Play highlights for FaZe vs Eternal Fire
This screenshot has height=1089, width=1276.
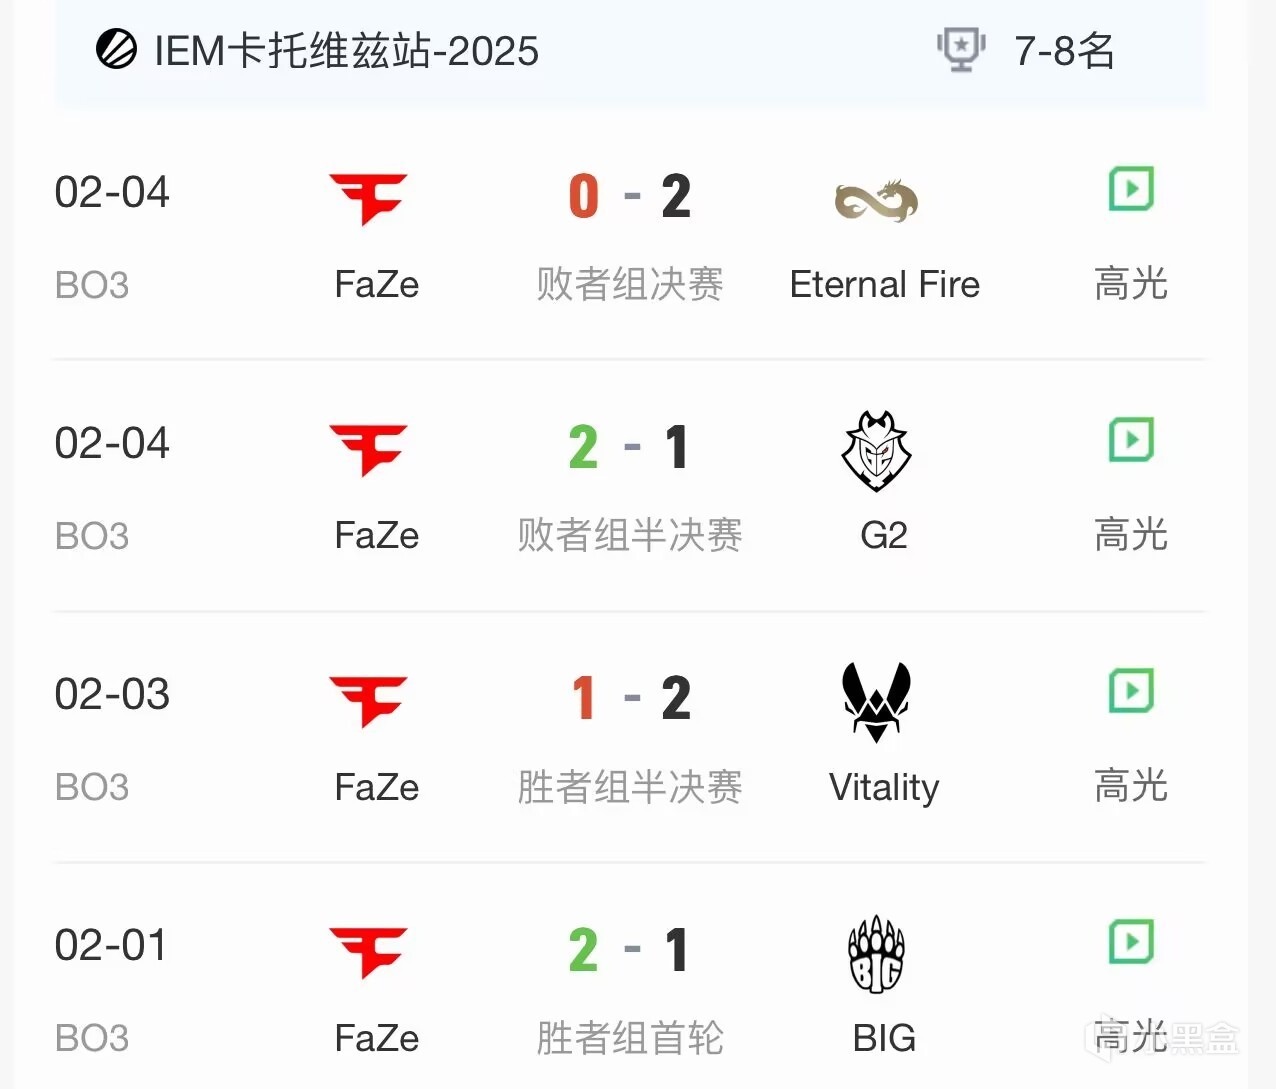point(1131,189)
